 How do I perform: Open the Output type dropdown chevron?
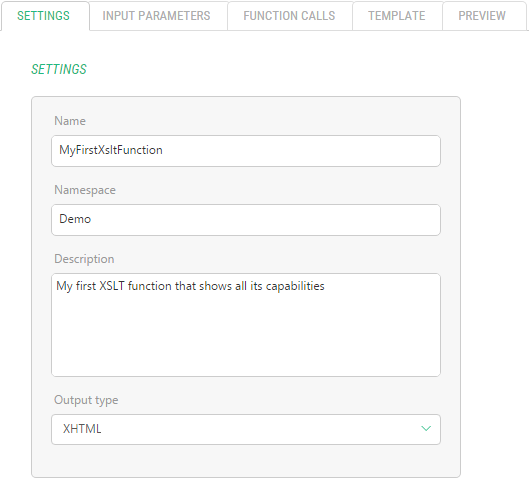[x=426, y=428]
